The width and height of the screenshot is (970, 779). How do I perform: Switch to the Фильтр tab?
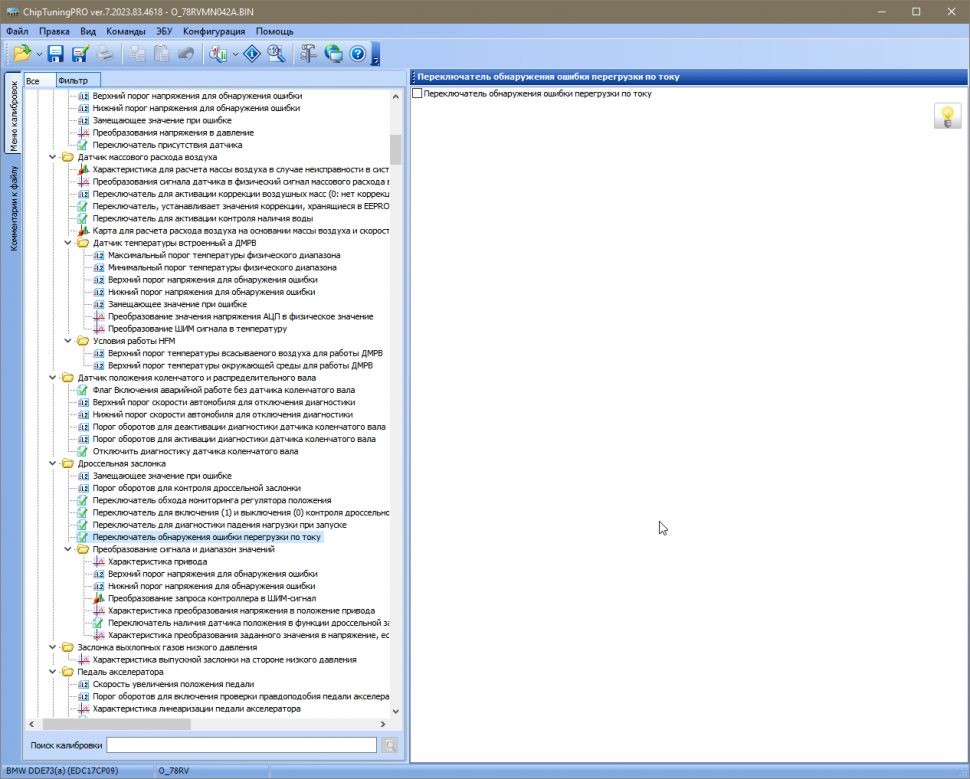coord(73,80)
